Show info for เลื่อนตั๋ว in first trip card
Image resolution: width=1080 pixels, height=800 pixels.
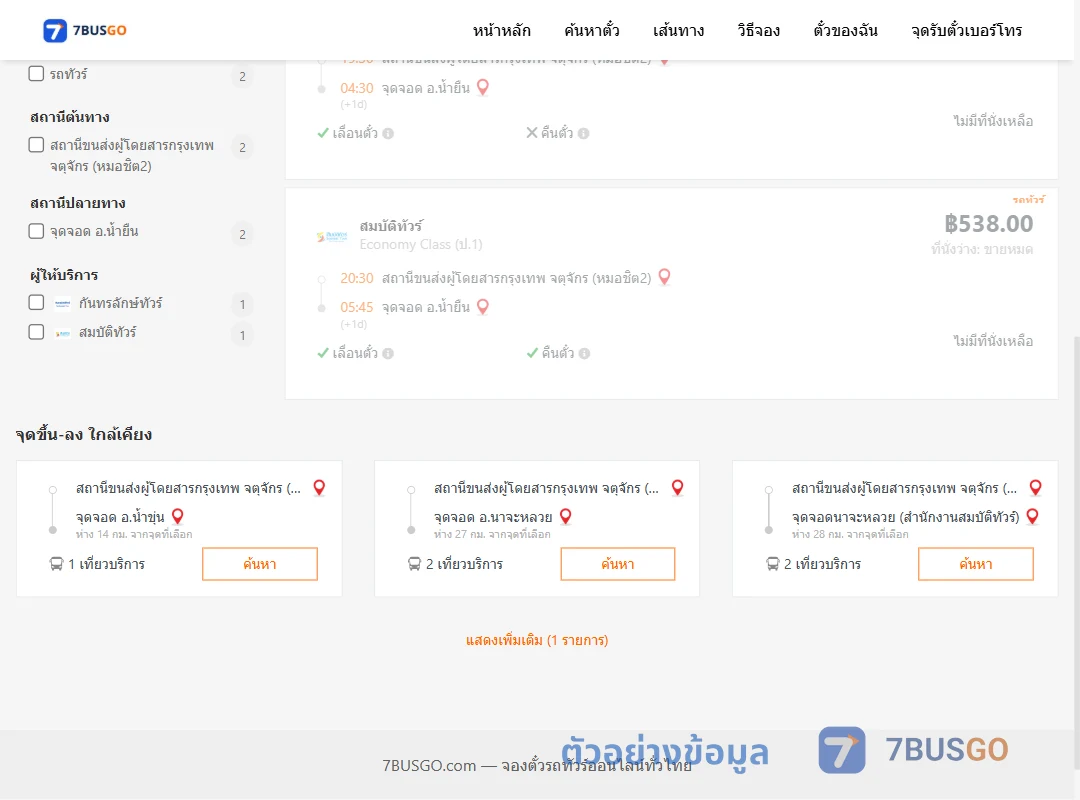(x=388, y=134)
